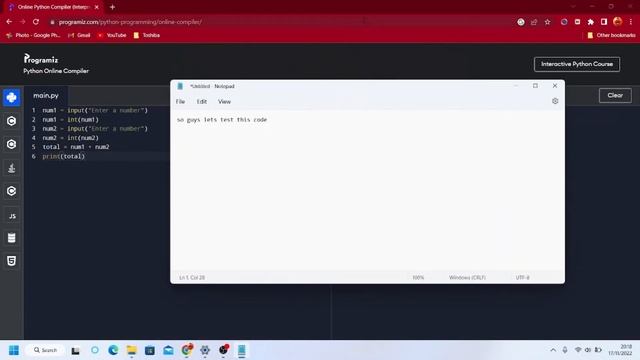Click the Programiz logo

click(41, 59)
